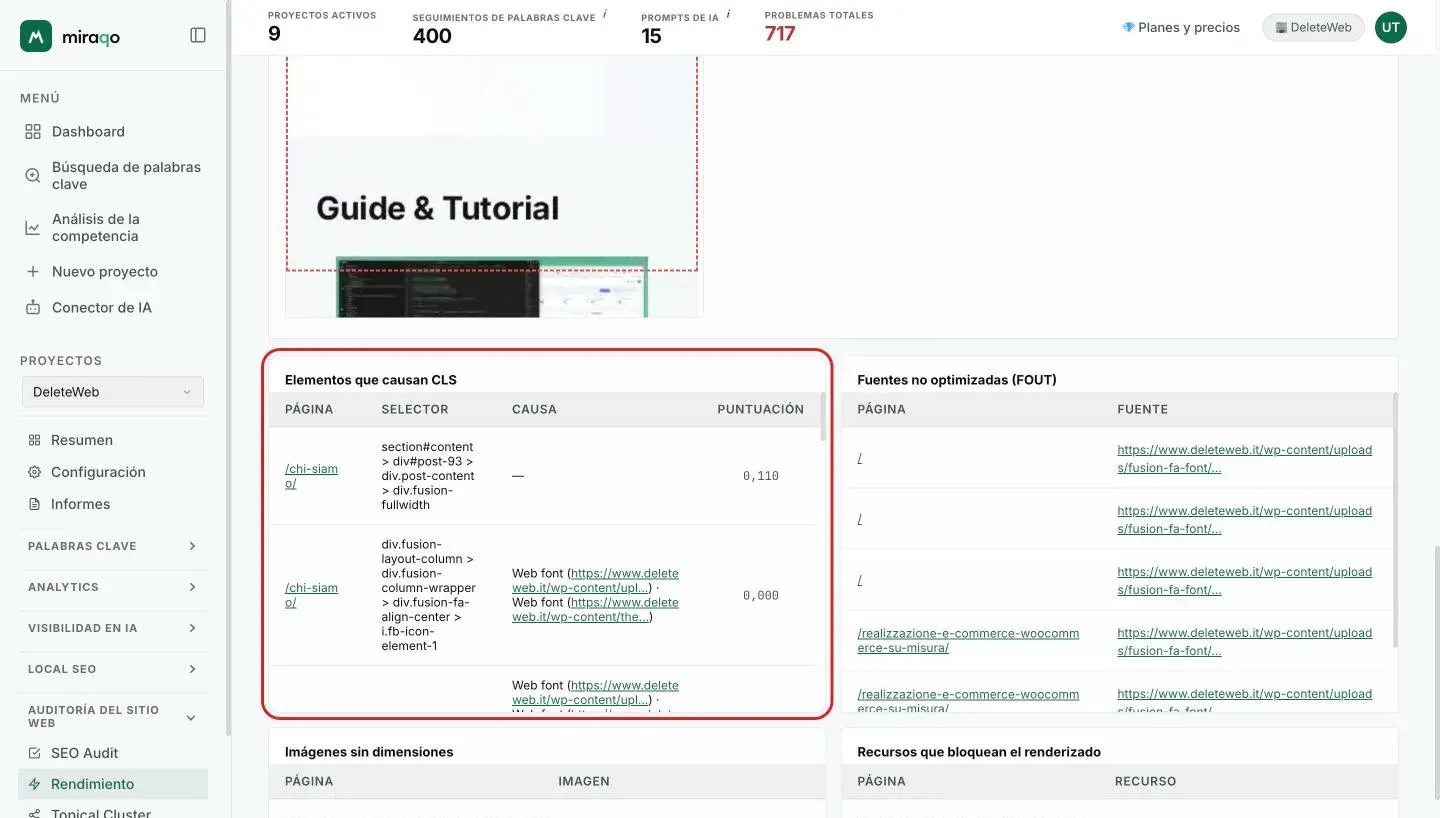The image size is (1440, 818).
Task: Select Rendimiento in the sidebar
Action: (114, 784)
